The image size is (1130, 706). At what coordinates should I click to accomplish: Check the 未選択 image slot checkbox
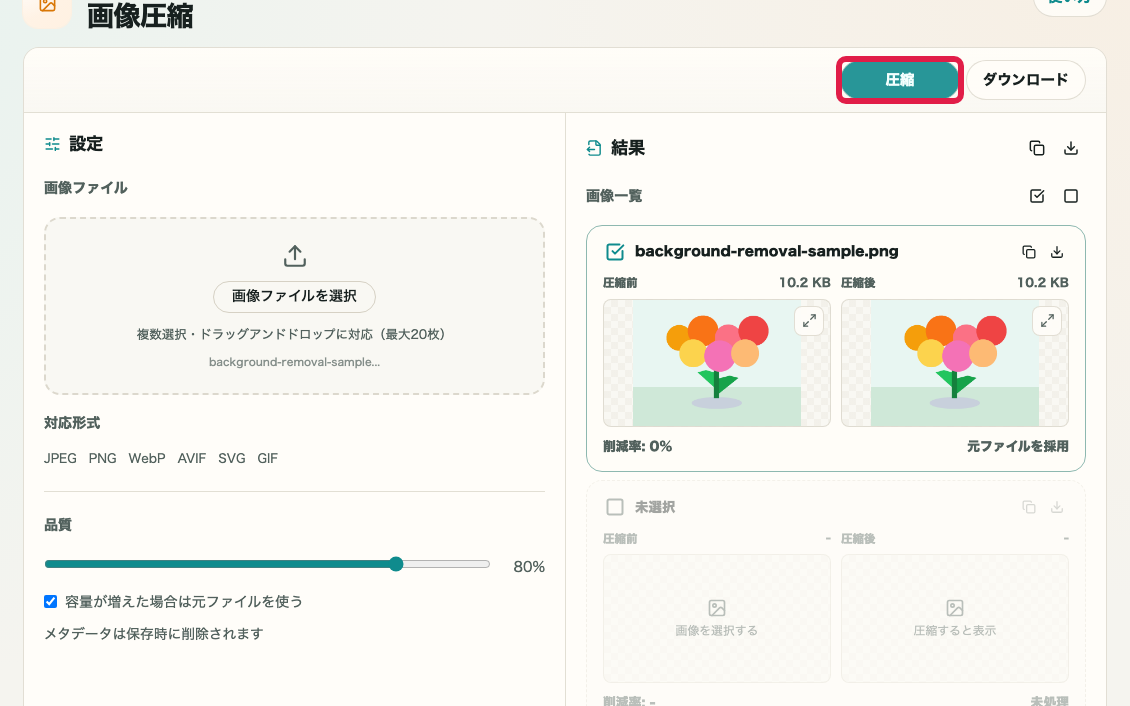615,507
